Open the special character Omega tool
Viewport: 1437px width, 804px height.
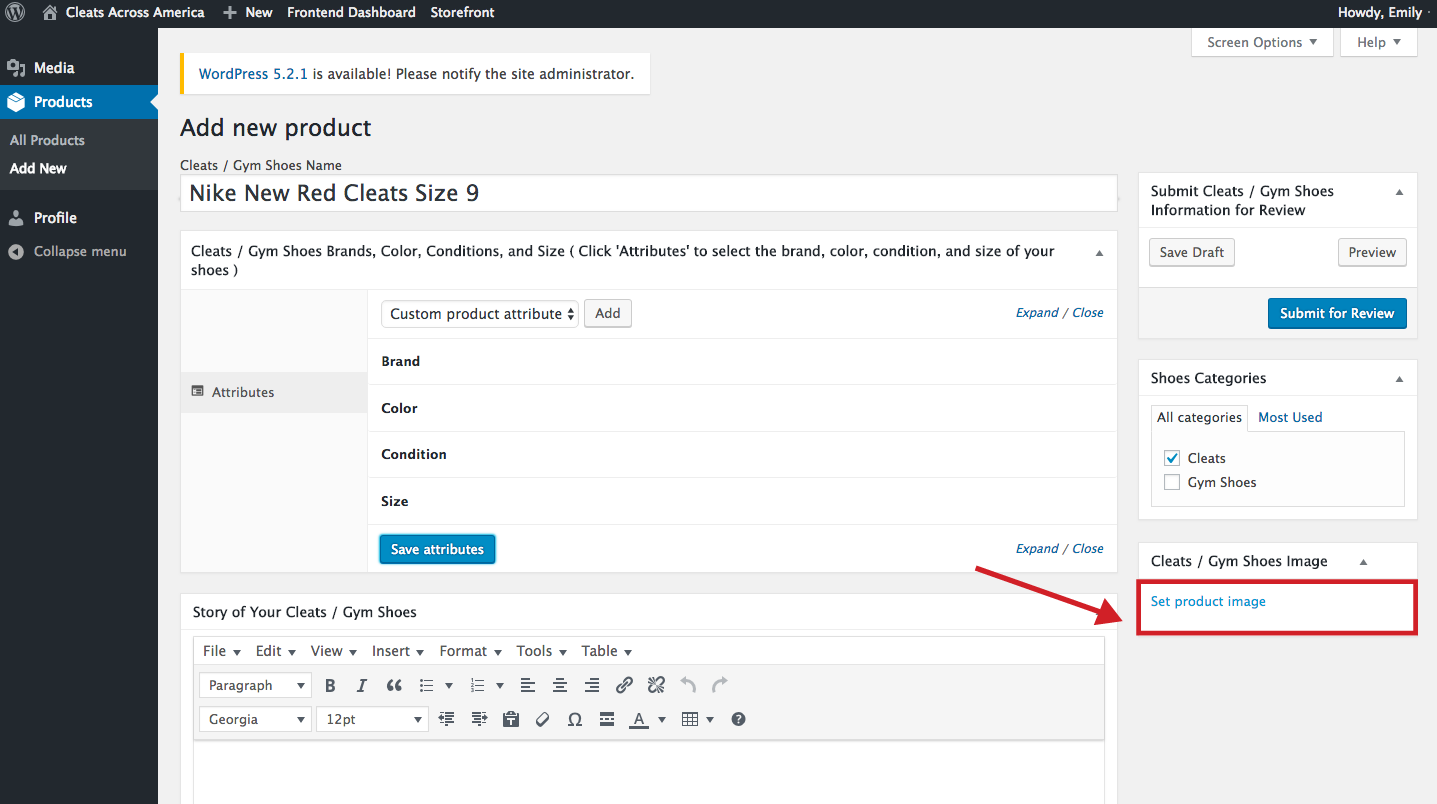[574, 719]
